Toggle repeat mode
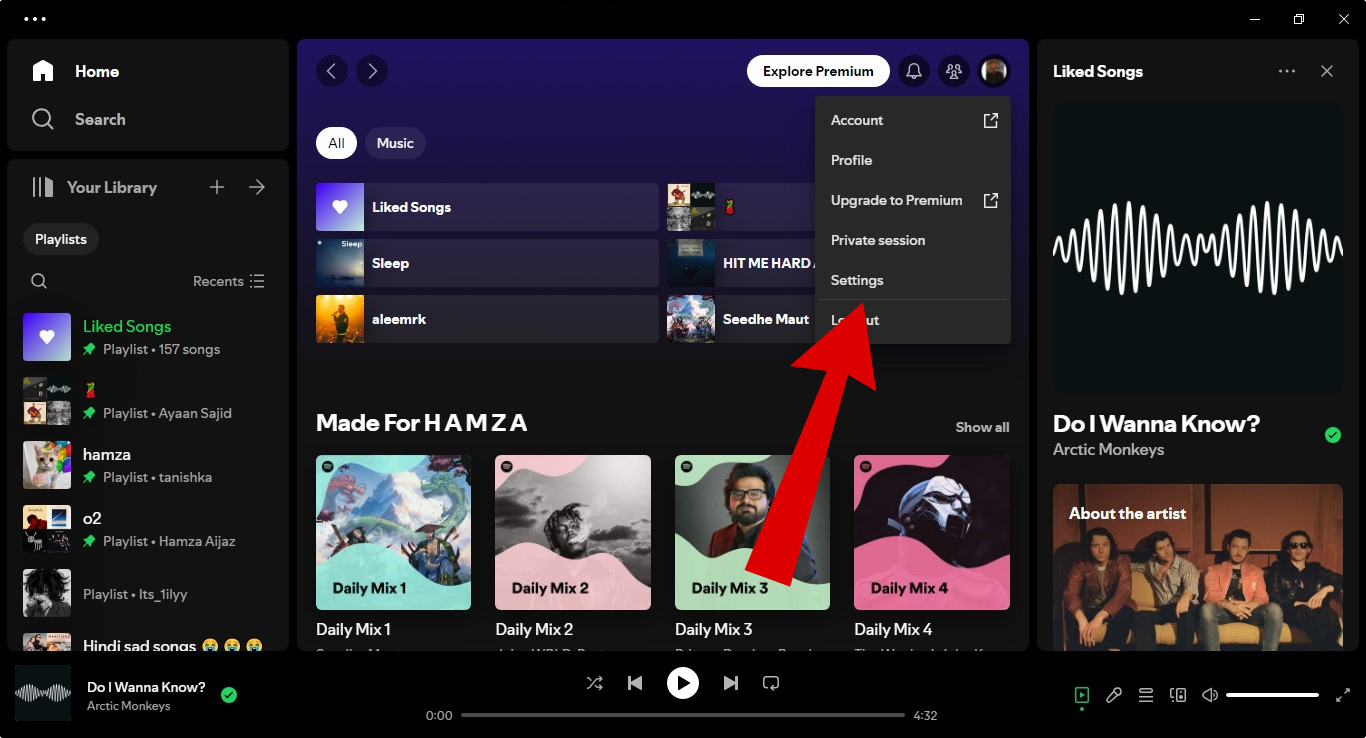1366x738 pixels. pos(771,683)
